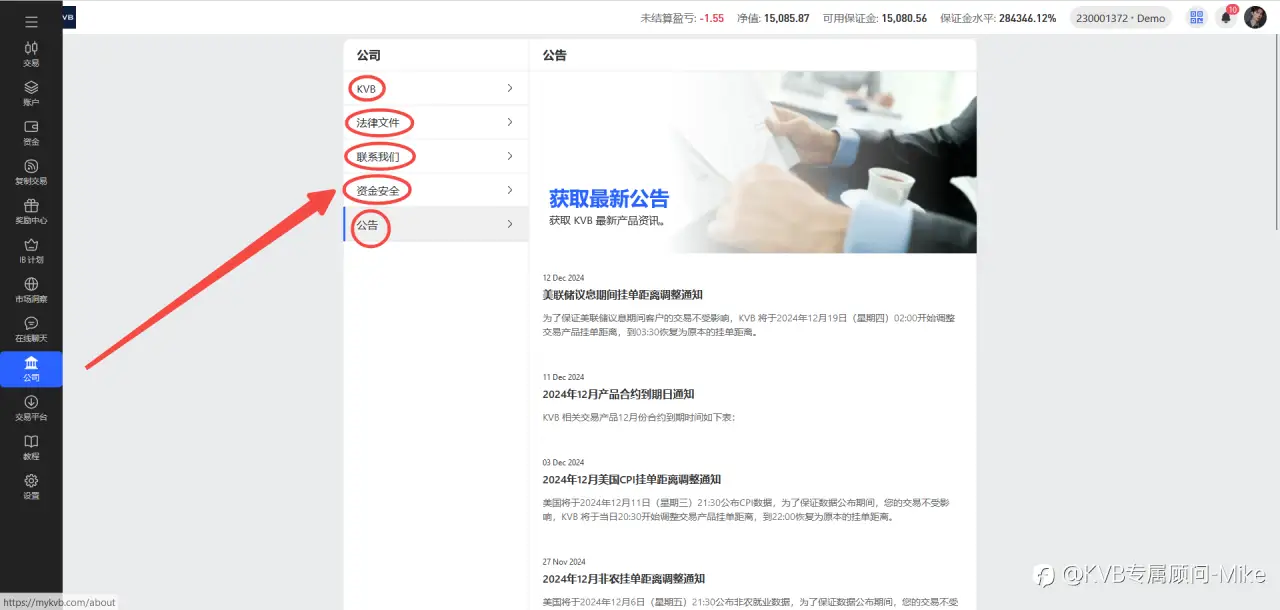Viewport: 1280px width, 610px height.
Task: Open the hamburger menu icon
Action: [31, 21]
